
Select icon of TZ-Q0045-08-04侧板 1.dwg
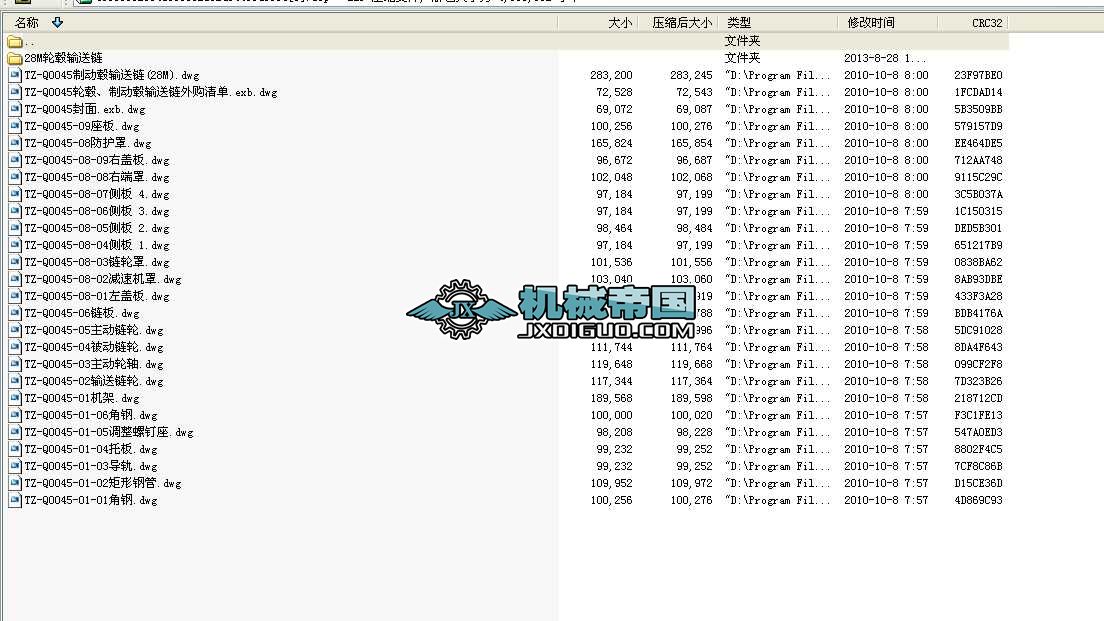[15, 245]
